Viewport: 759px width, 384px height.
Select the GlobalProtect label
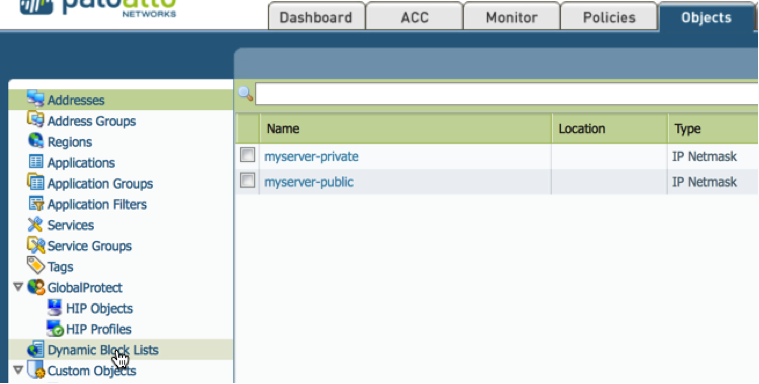[85, 288]
